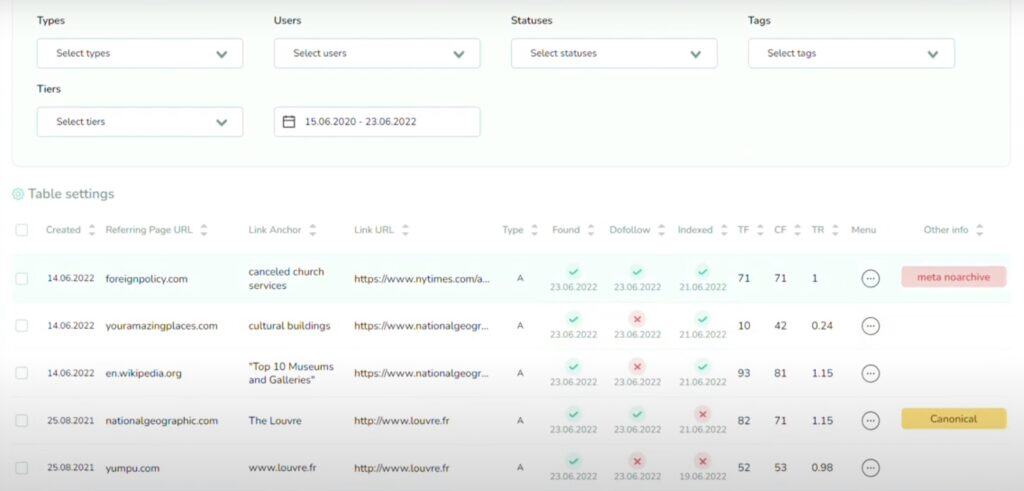Open the Select statuses dropdown
Viewport: 1024px width, 491px height.
tap(613, 54)
